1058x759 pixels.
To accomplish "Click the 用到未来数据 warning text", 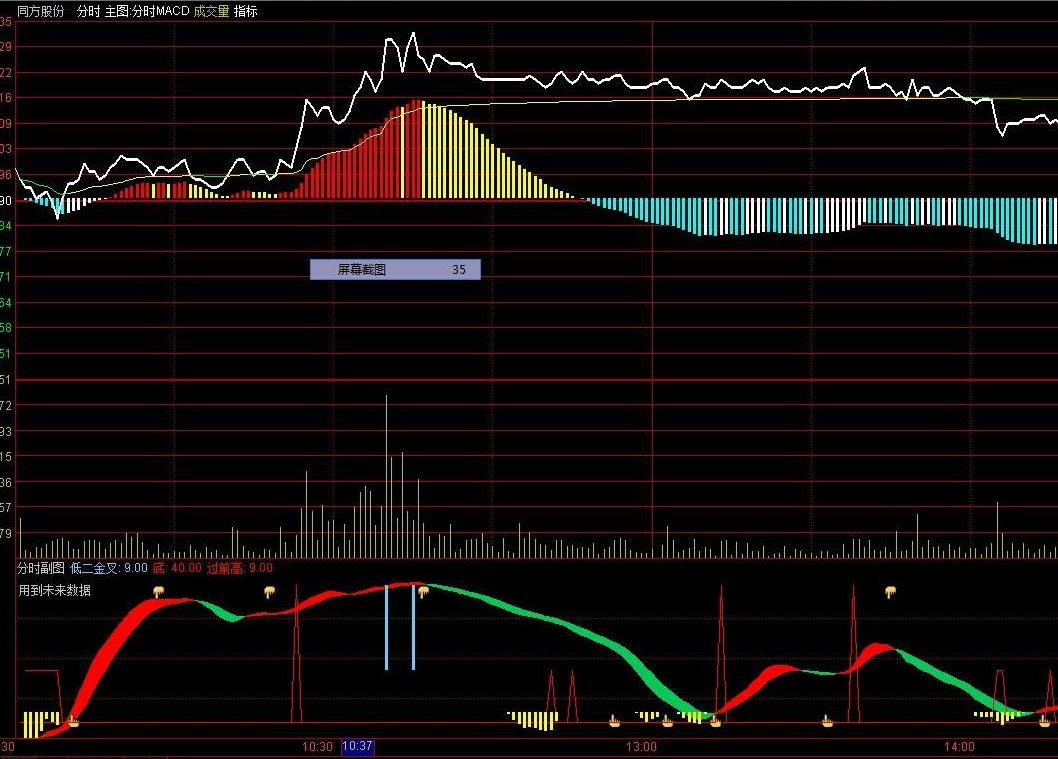I will 55,590.
